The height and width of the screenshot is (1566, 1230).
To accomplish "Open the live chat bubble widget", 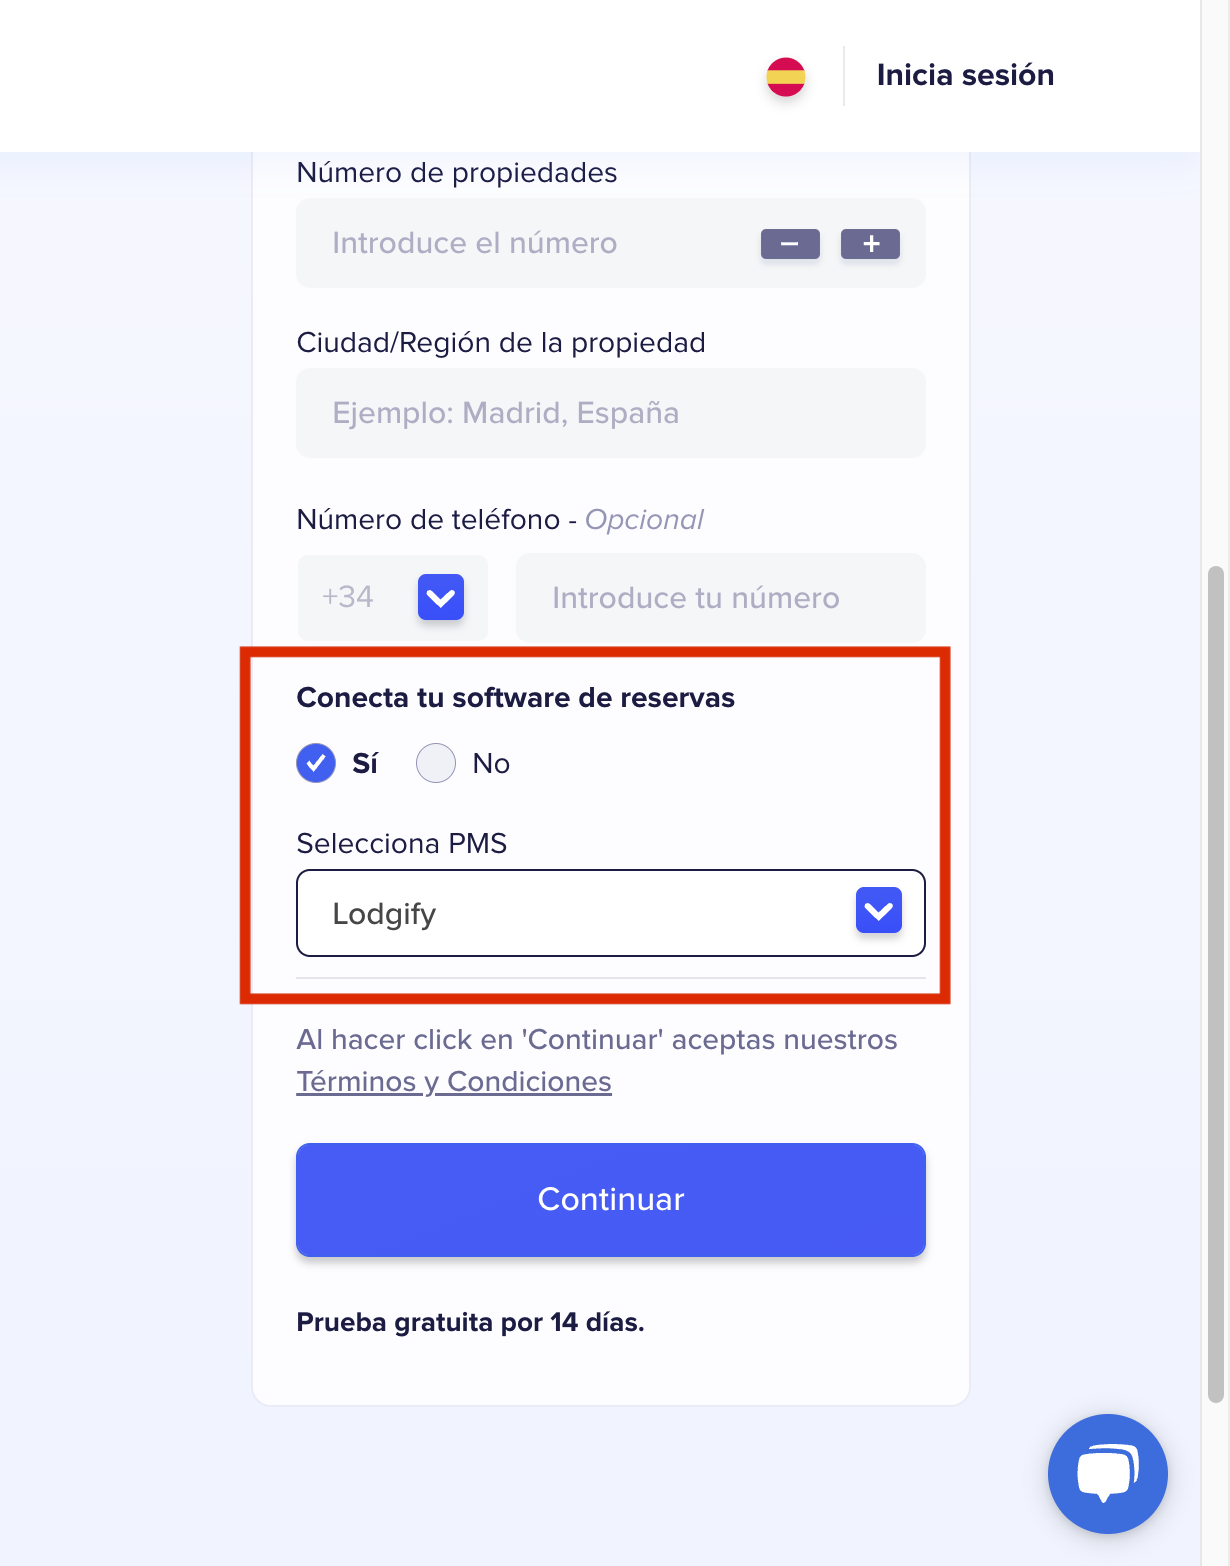I will click(x=1107, y=1473).
